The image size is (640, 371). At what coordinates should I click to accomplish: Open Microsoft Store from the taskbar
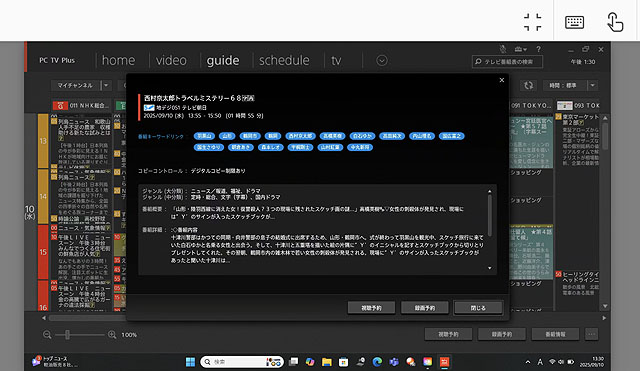(344, 362)
